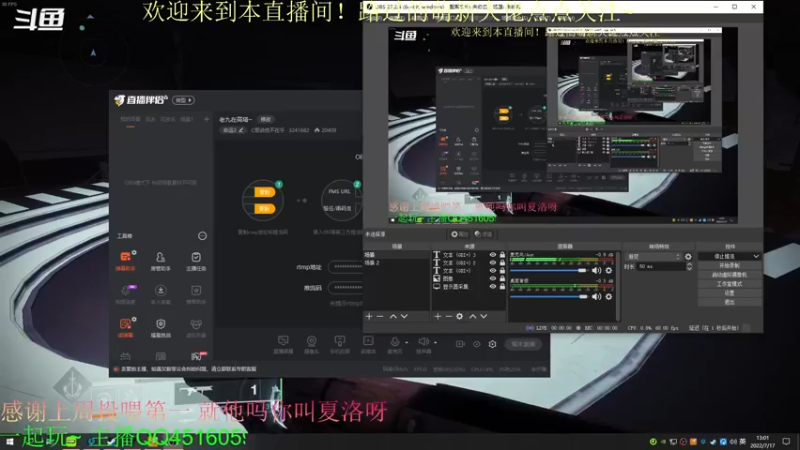Remove scene with OBS scenes minus button
Viewport: 800px width, 450px height.
380,316
